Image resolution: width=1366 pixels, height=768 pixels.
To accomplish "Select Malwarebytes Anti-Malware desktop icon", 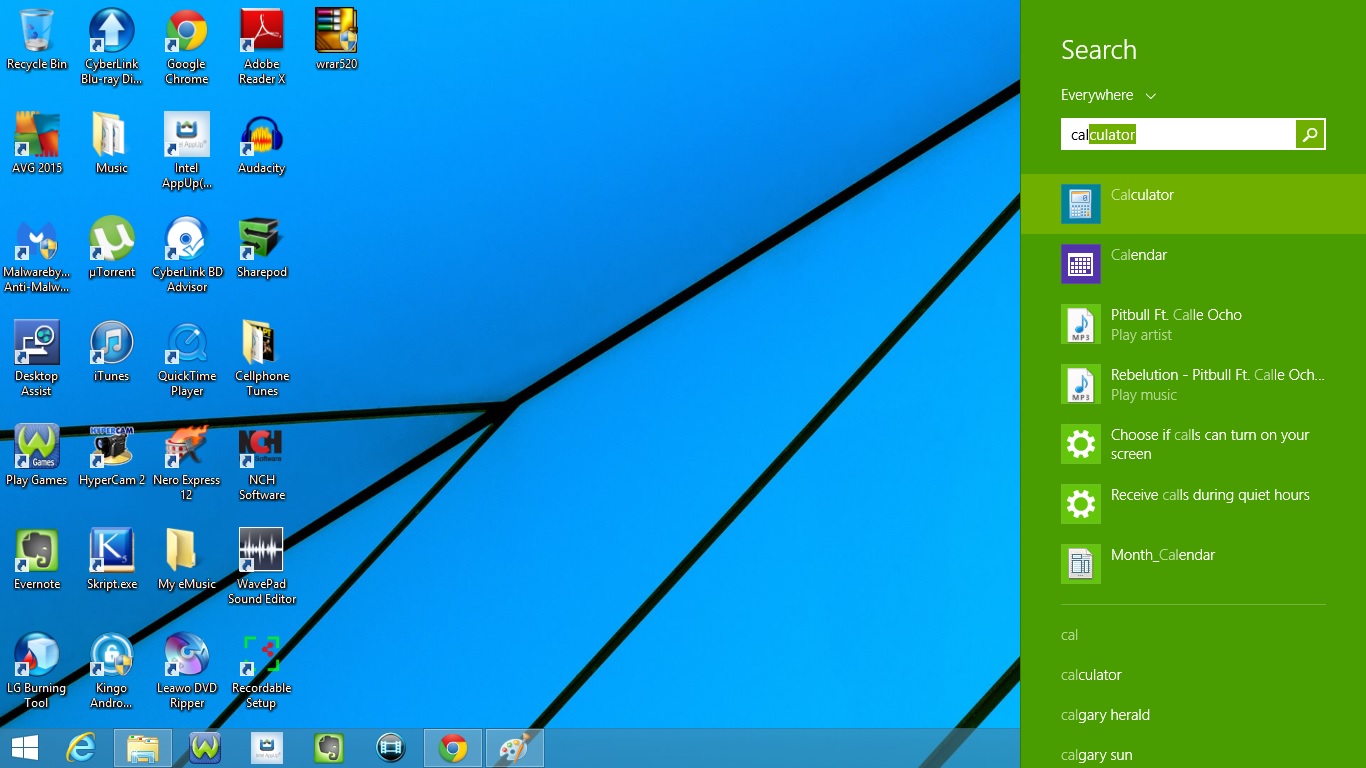I will tap(37, 255).
